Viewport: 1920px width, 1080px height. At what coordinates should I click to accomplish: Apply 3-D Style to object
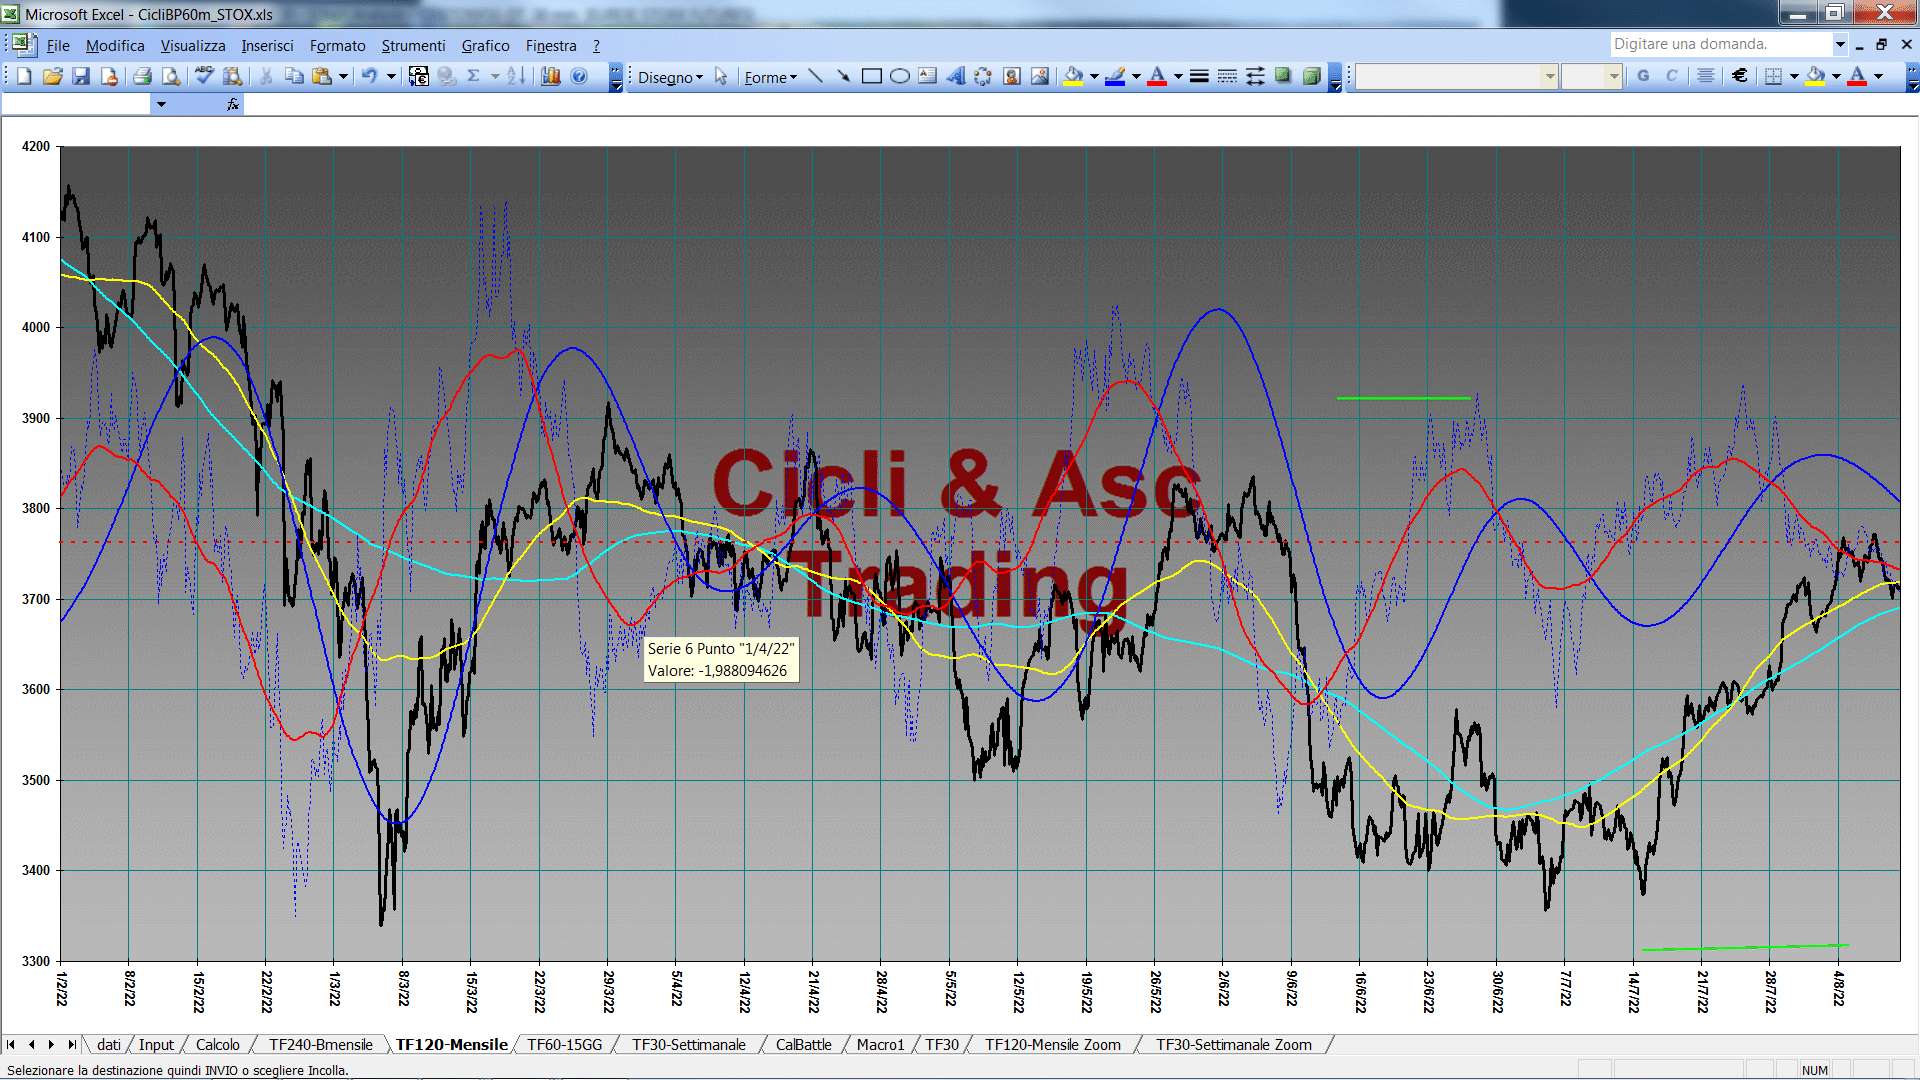(x=1311, y=76)
